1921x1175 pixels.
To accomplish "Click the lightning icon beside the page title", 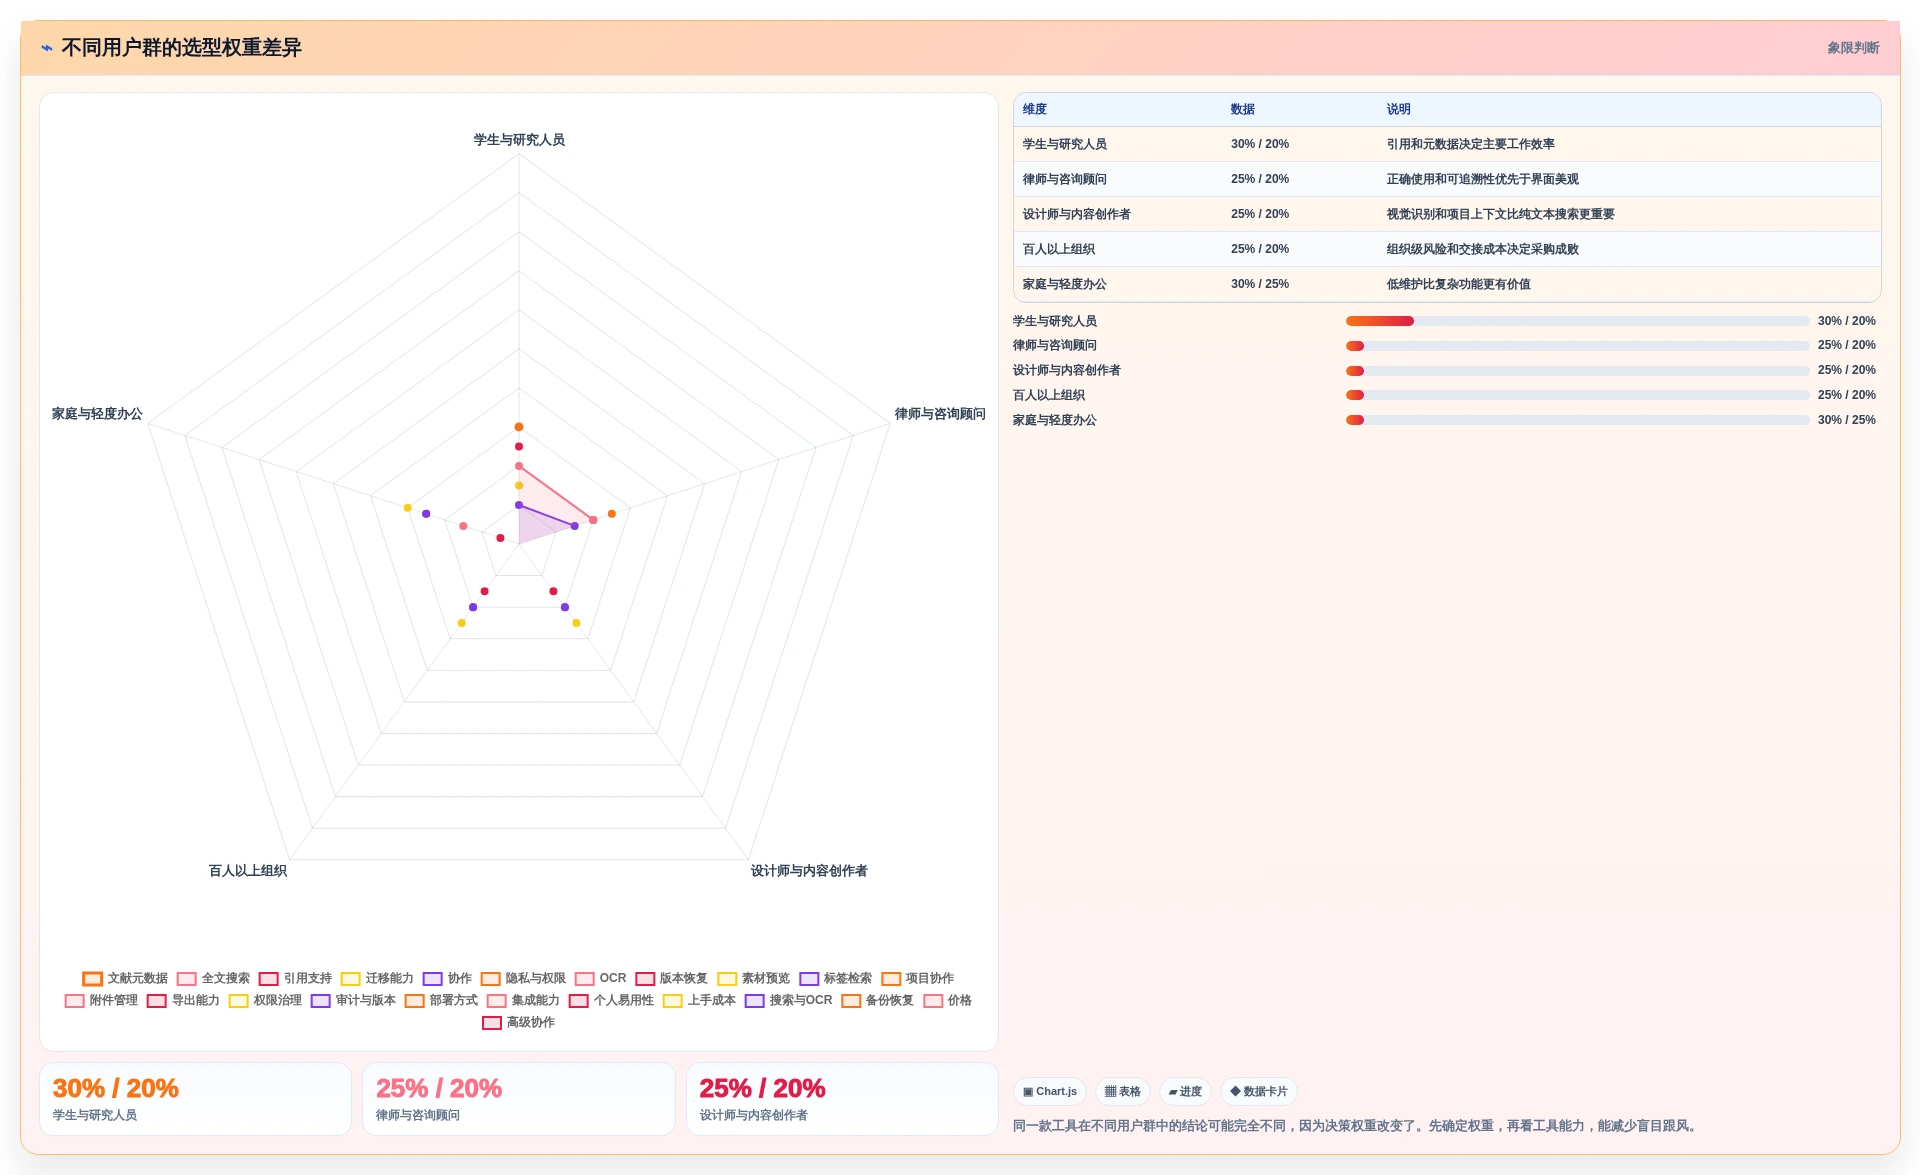I will tap(47, 48).
